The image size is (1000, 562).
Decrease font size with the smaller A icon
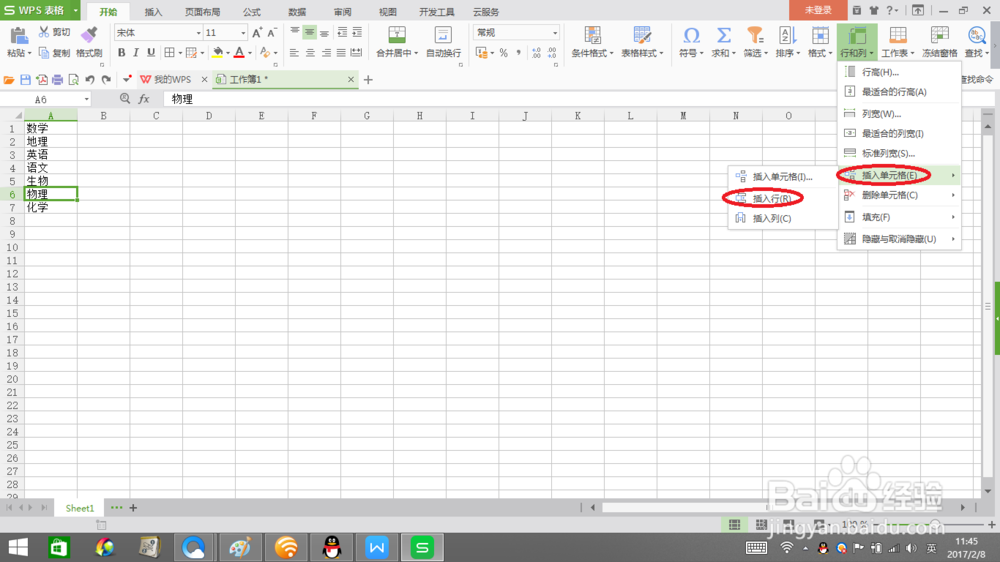272,33
